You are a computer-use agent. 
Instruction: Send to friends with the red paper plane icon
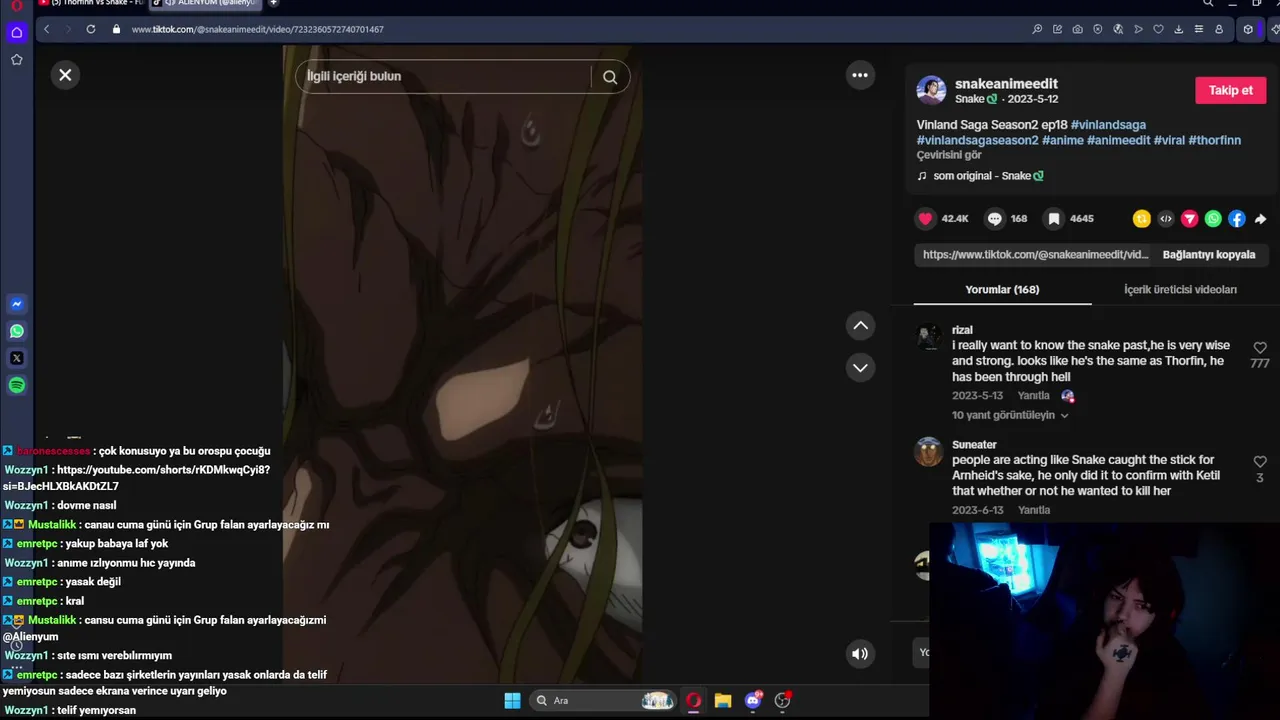coord(1189,219)
